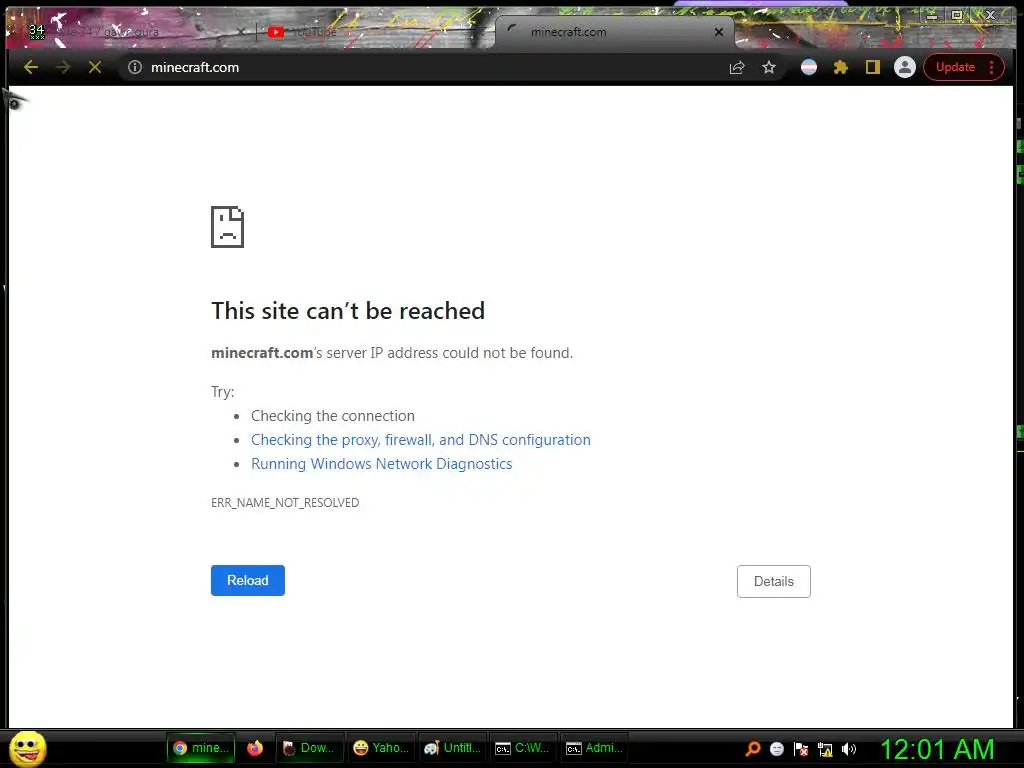The image size is (1024, 768).
Task: Open the profile avatar menu
Action: tap(904, 67)
